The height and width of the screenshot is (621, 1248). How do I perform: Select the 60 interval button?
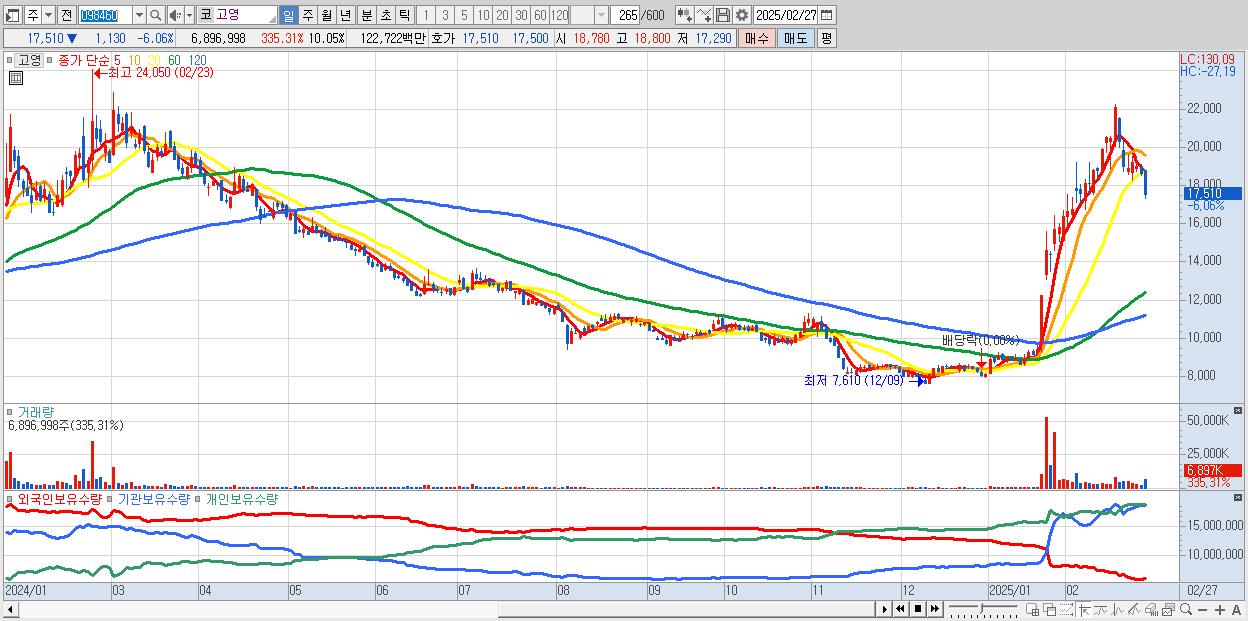[540, 15]
